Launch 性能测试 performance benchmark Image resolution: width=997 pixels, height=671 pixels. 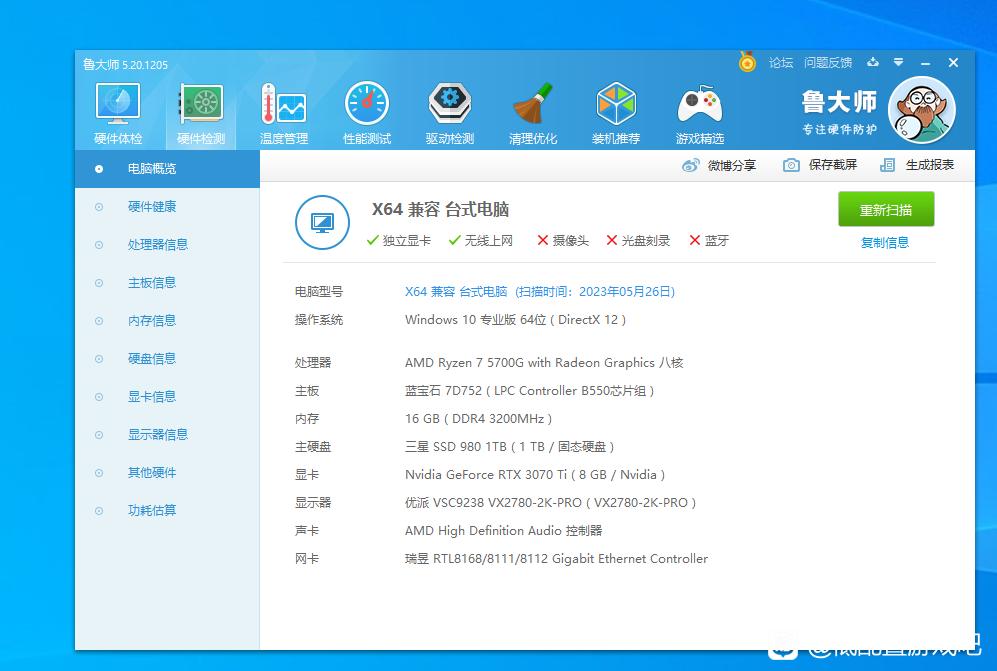[x=367, y=114]
